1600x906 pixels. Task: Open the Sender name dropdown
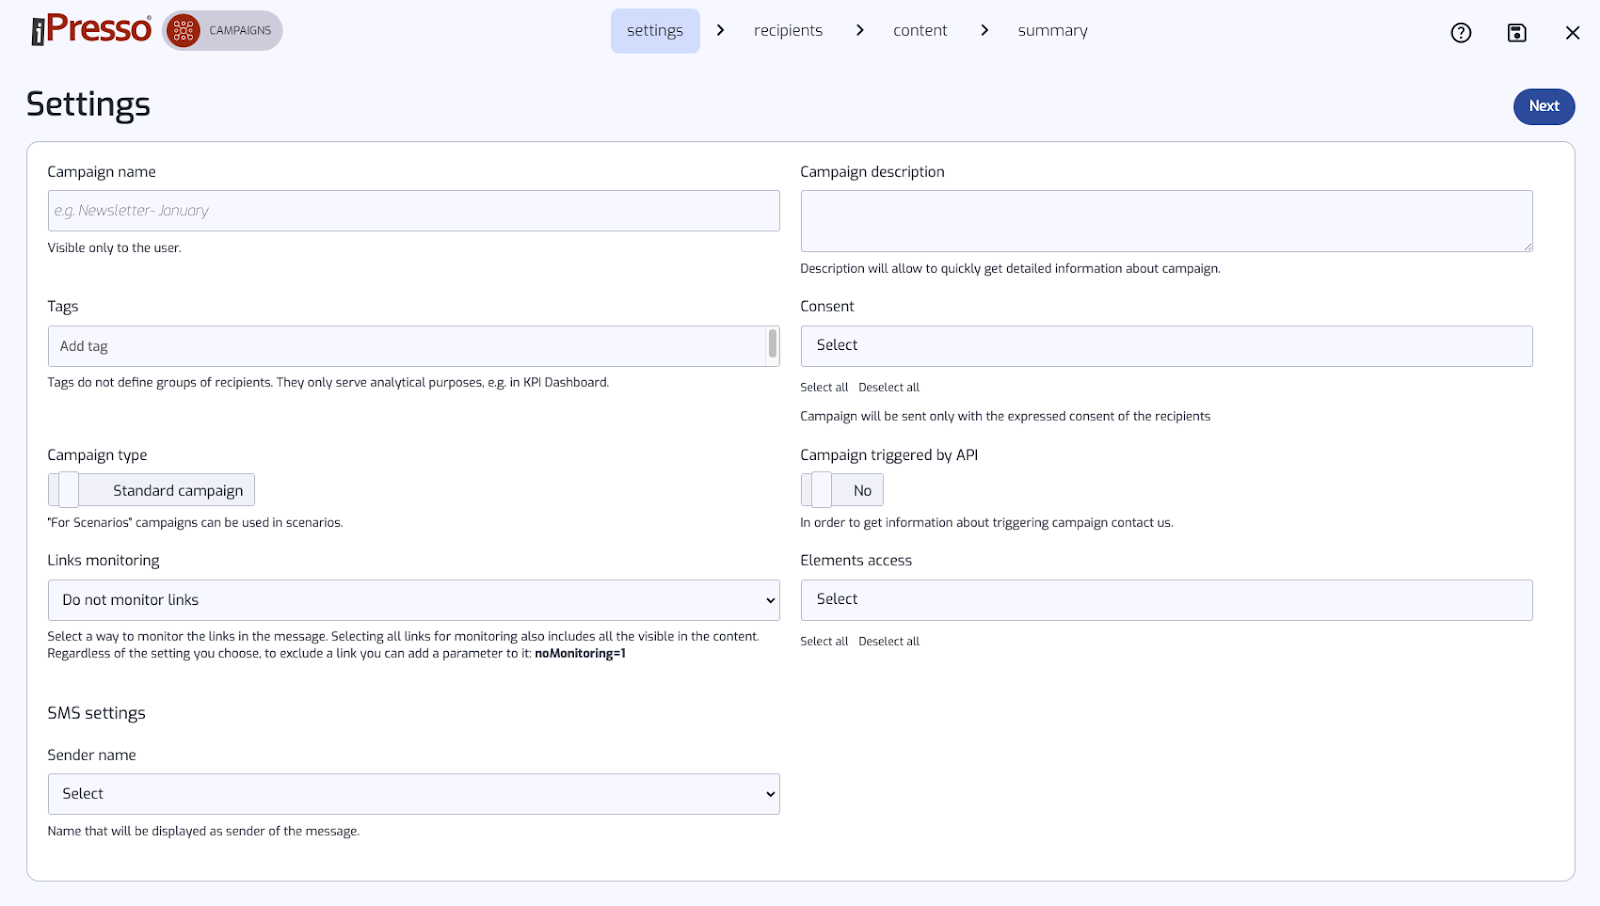pos(413,794)
